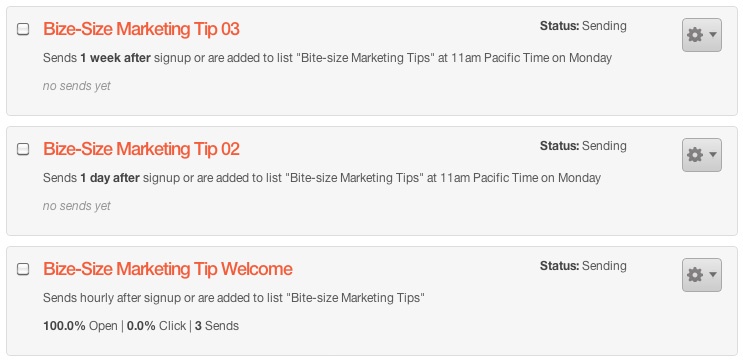
Task: Click gear icon for Marketing Tip 03
Action: click(695, 35)
